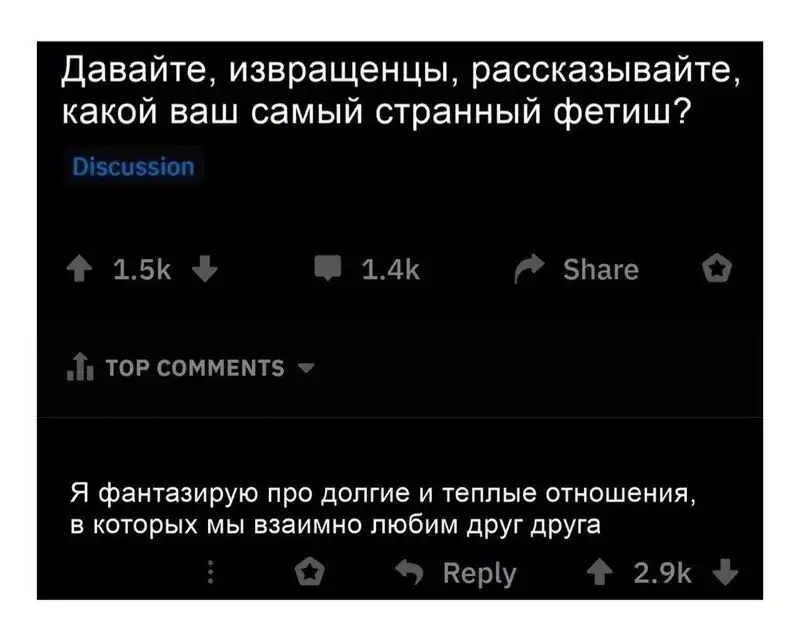This screenshot has height=641, width=800.
Task: Click the Share arrow icon
Action: click(527, 270)
